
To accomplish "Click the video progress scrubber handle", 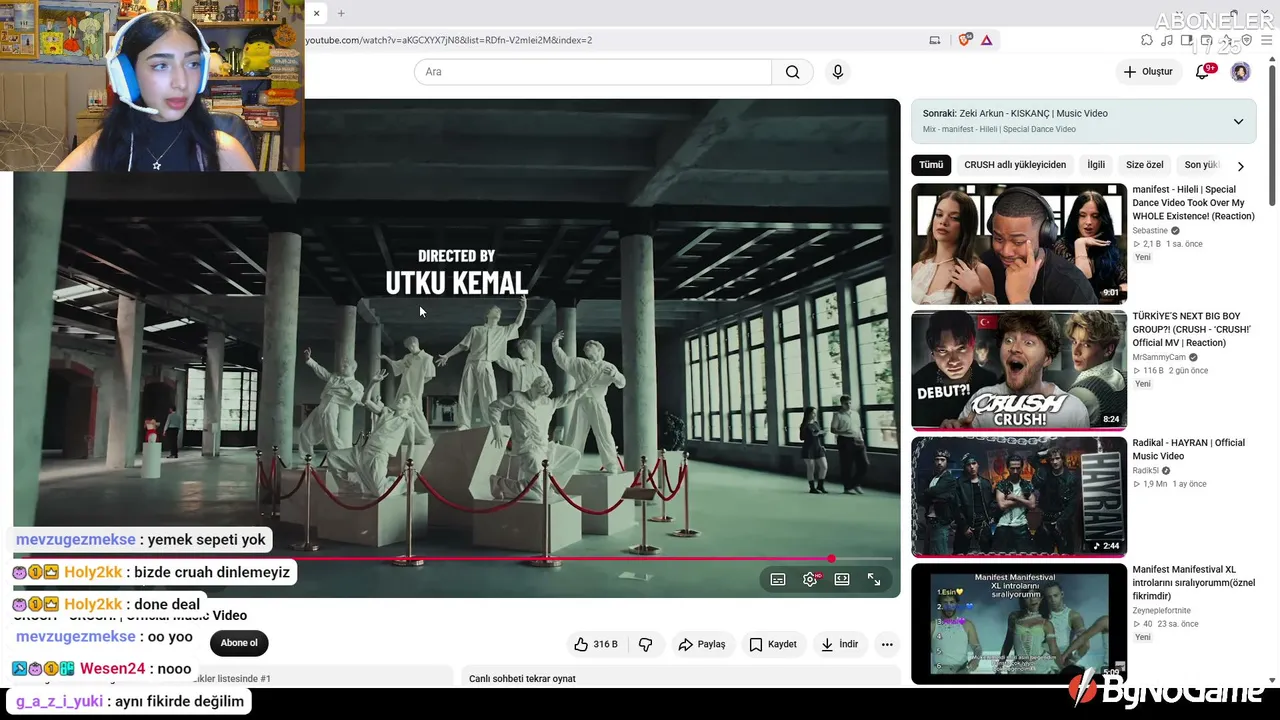I will coord(831,559).
